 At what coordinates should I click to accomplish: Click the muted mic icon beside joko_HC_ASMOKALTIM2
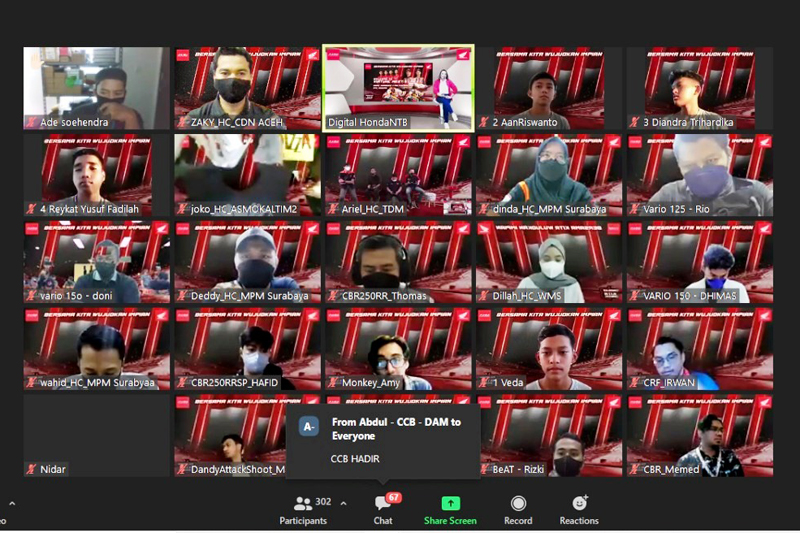click(x=182, y=209)
